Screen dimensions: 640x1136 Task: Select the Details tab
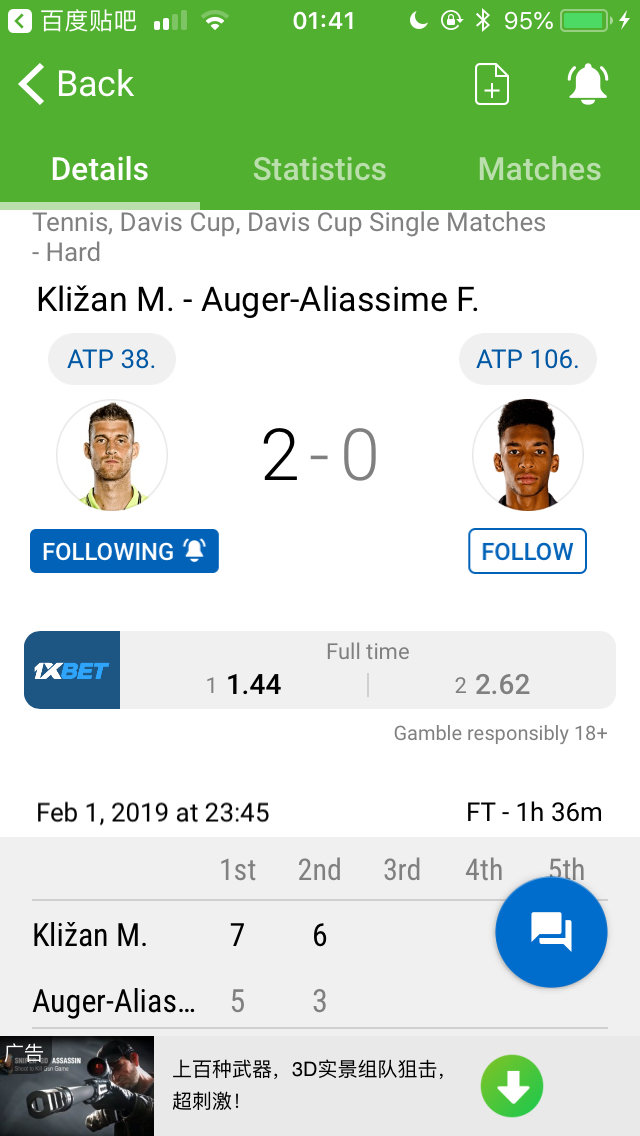[100, 169]
